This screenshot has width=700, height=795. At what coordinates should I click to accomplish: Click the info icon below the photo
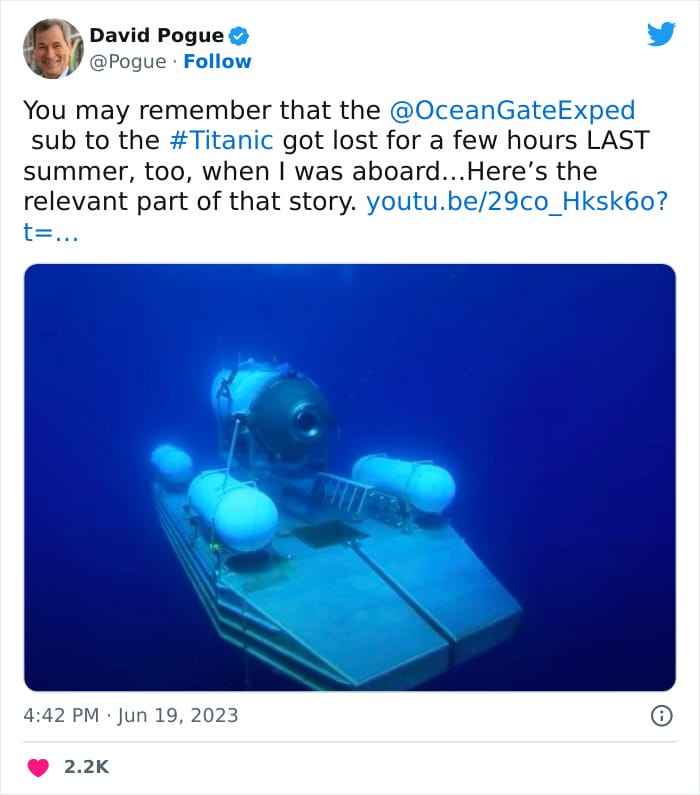point(661,715)
